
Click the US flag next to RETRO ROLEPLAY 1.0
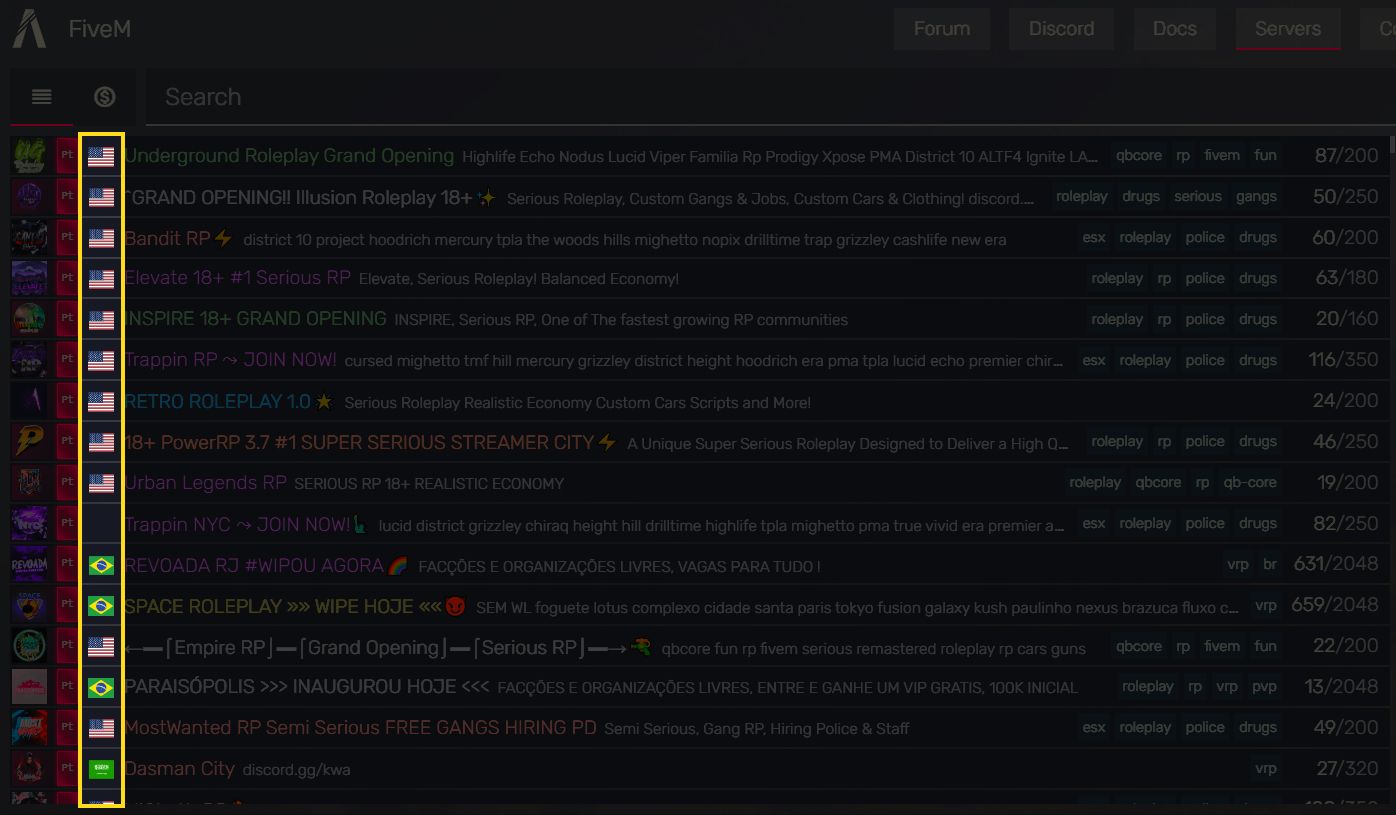click(x=101, y=402)
